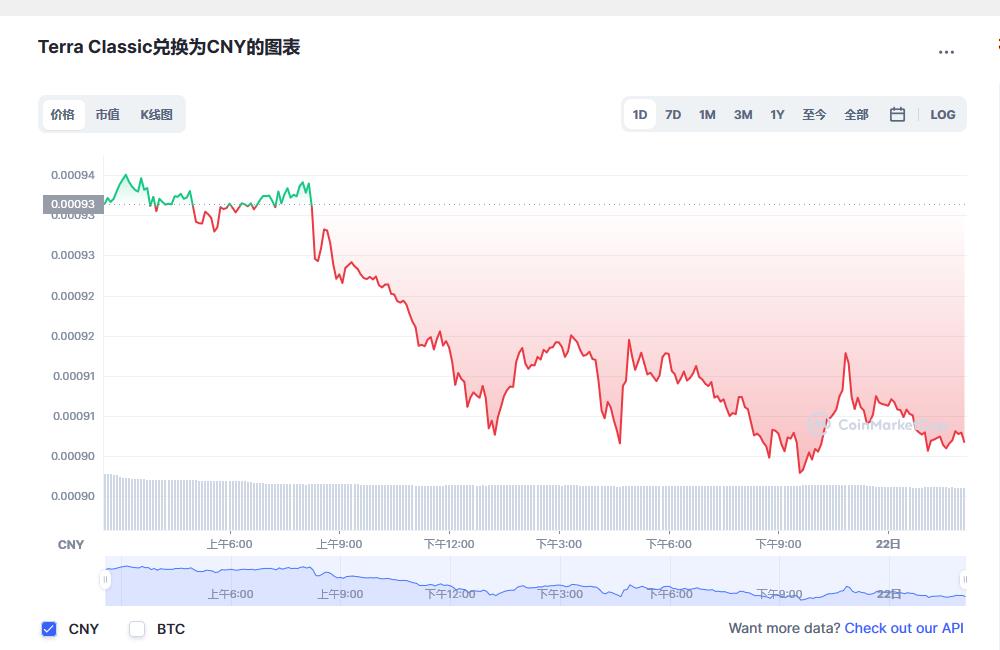Select the 至今 year-to-date range

814,115
